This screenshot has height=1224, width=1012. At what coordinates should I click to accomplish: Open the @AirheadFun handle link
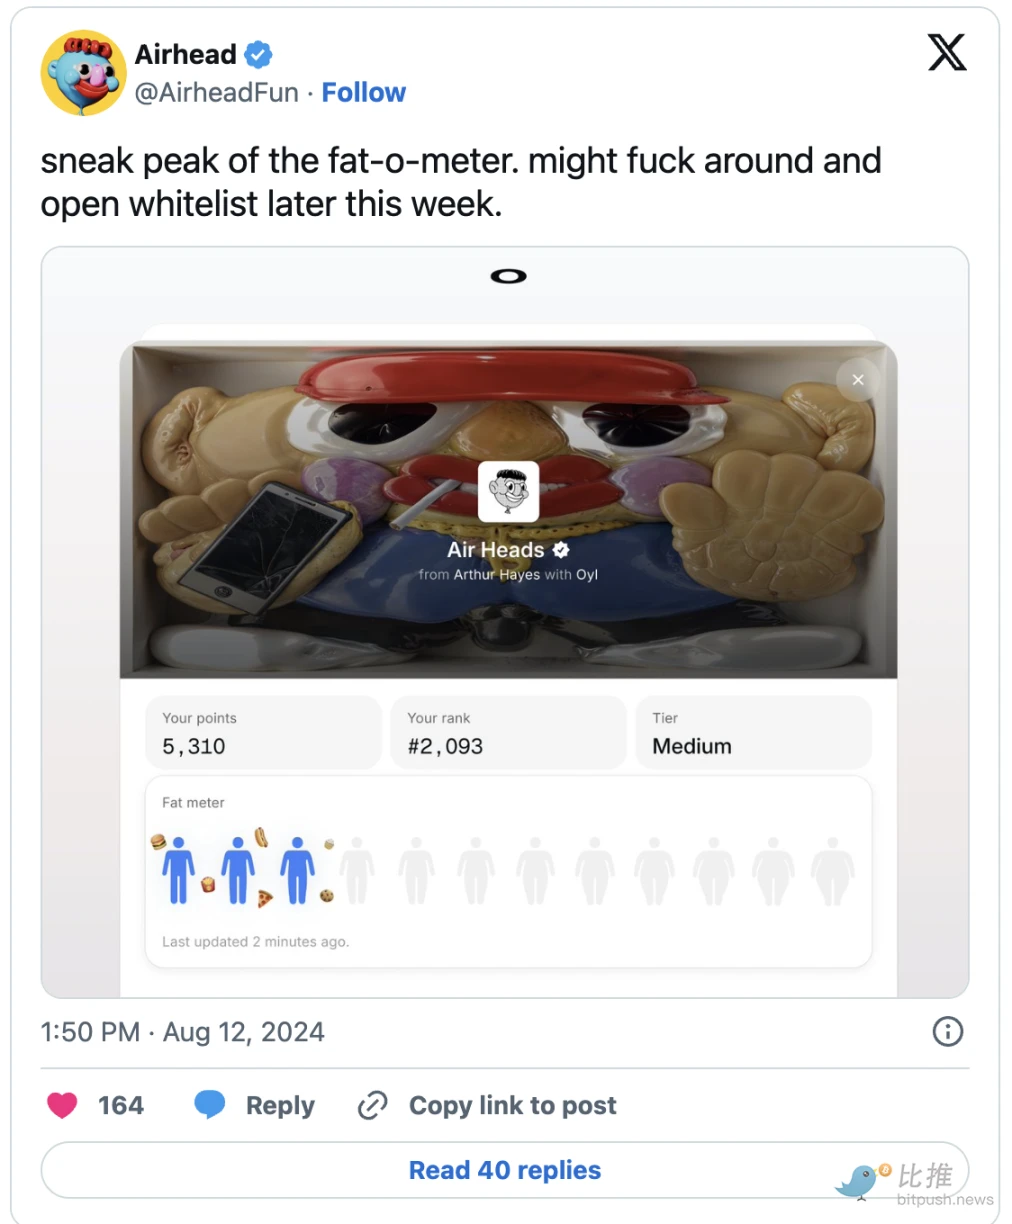(217, 93)
